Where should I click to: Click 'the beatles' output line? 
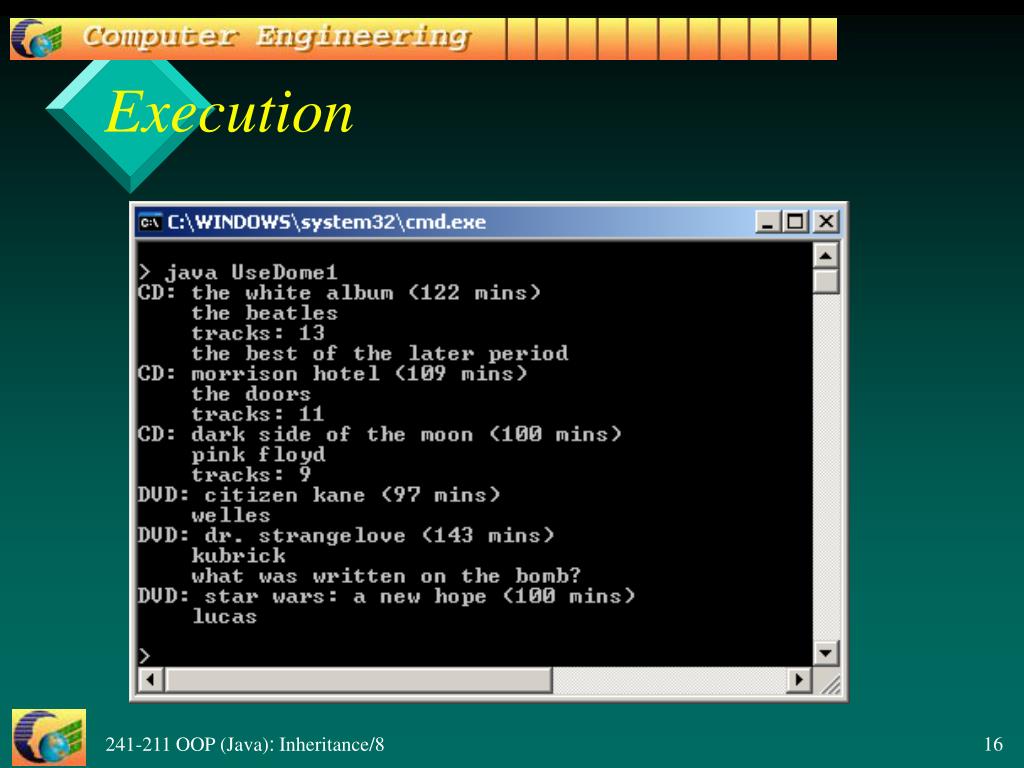[x=264, y=313]
